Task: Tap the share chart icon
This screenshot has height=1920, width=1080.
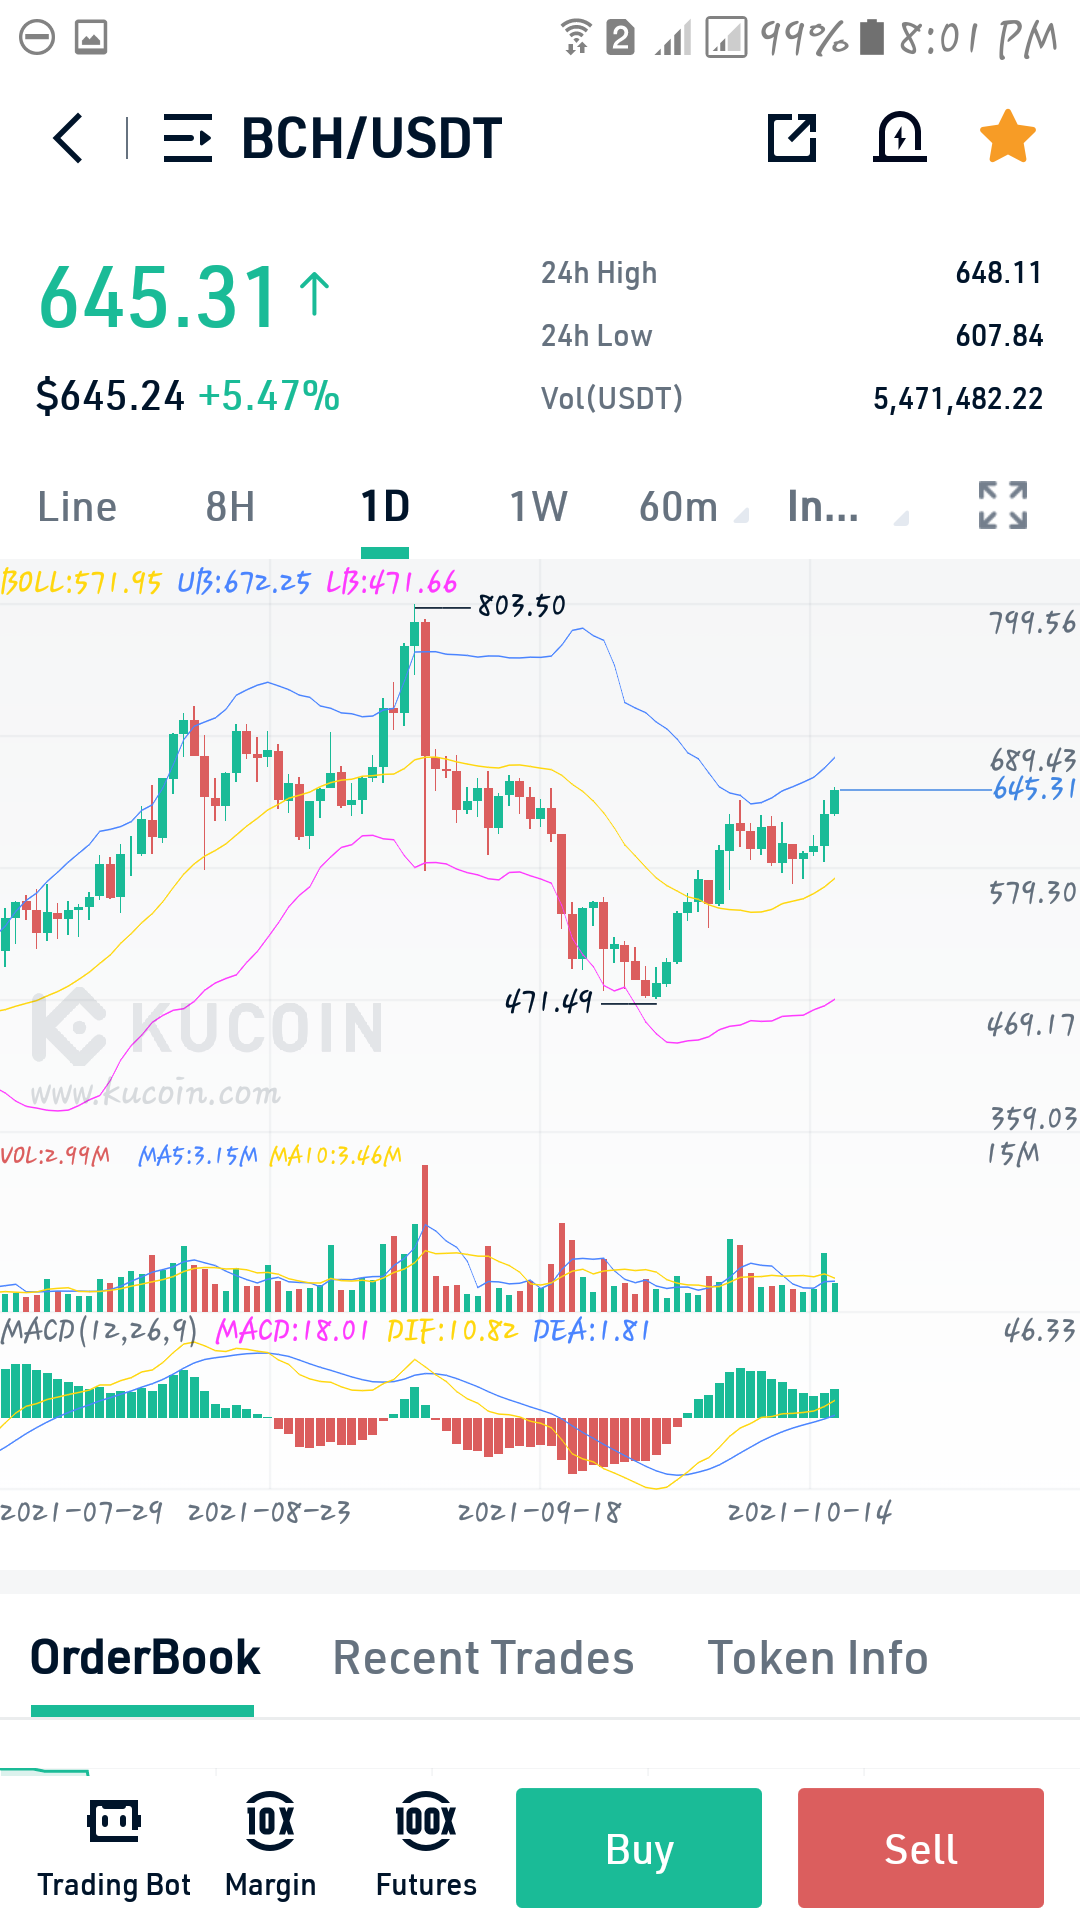Action: pos(792,137)
